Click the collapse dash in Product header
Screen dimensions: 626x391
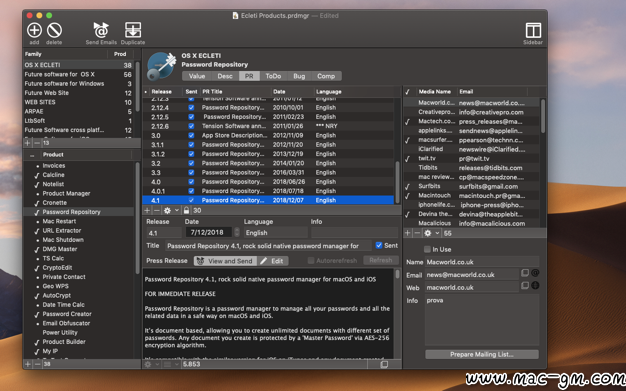(x=32, y=155)
